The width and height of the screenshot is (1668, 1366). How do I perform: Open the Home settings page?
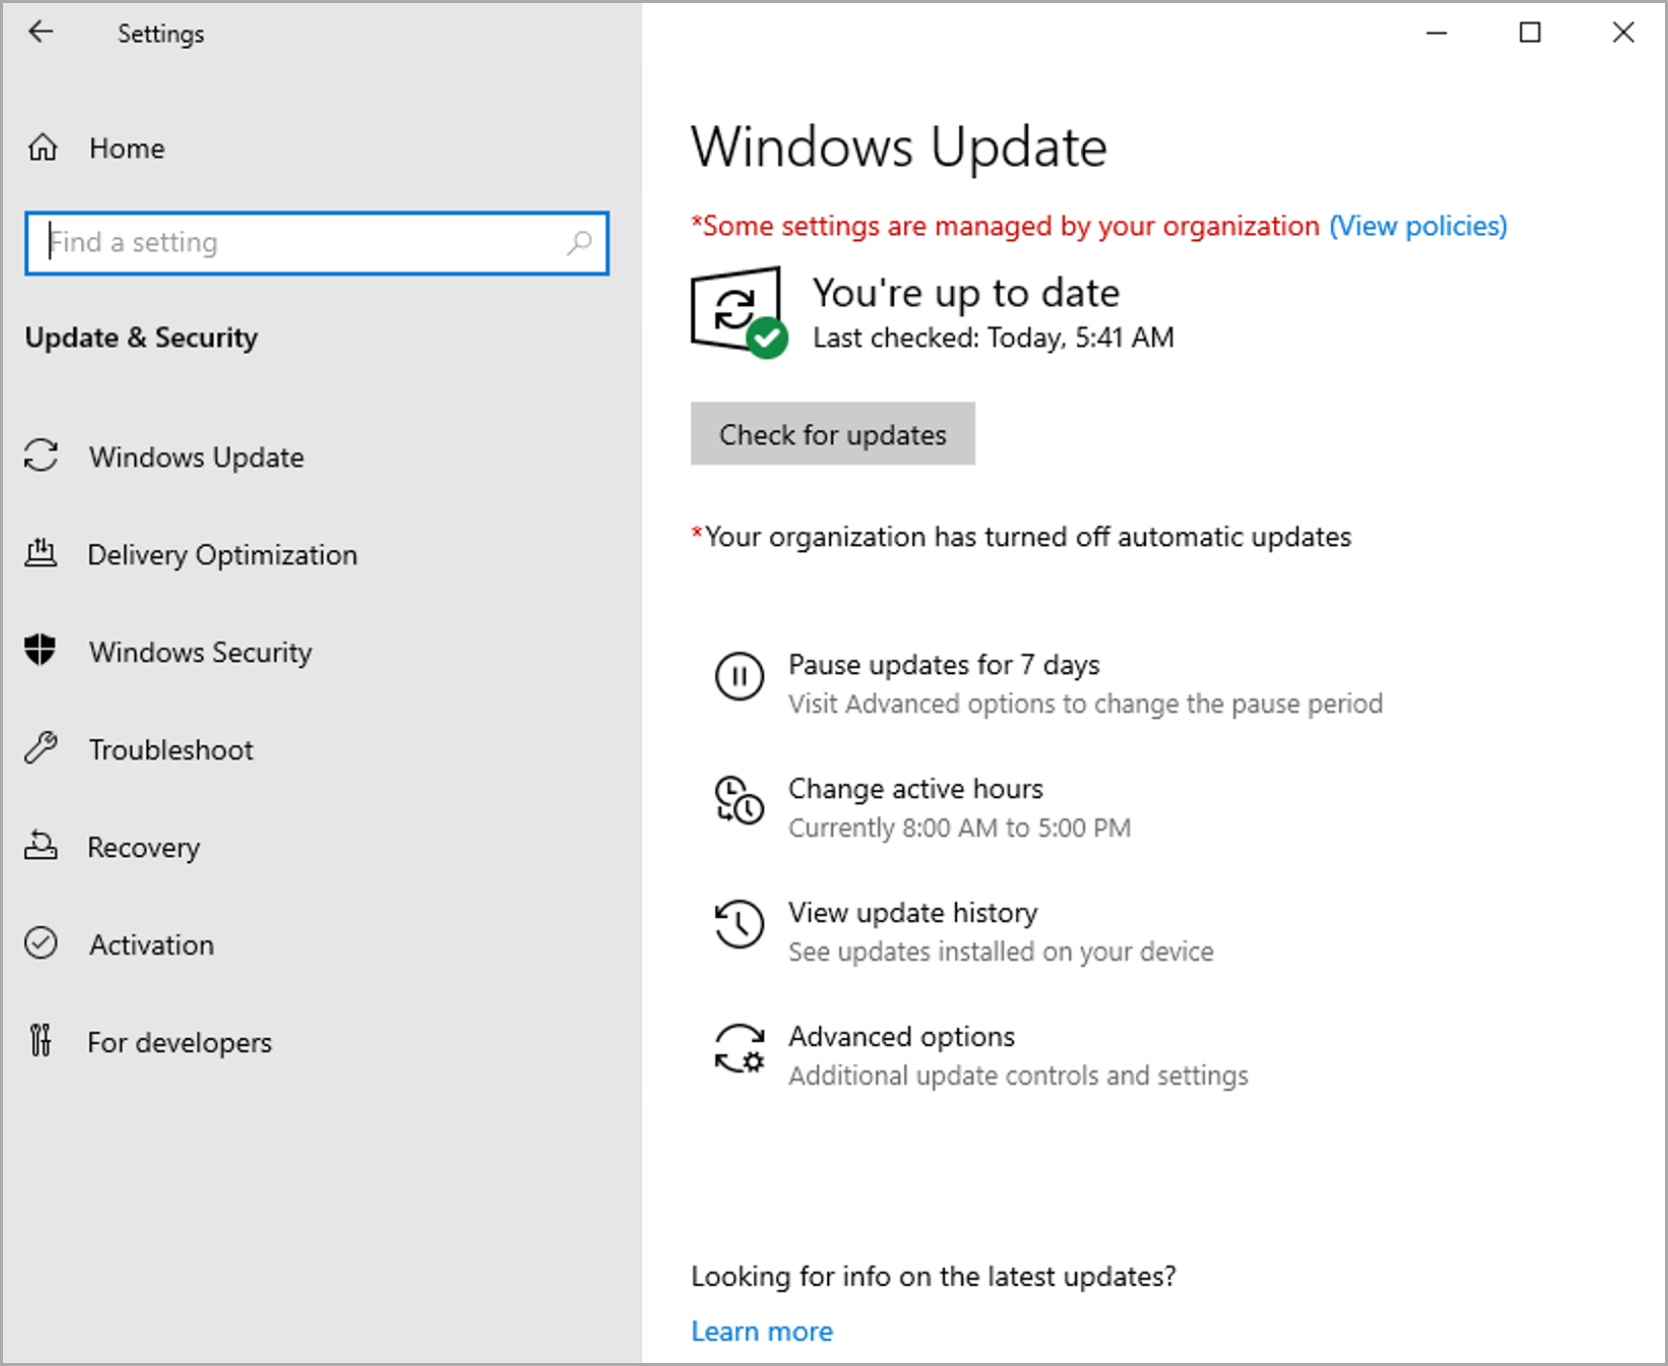pos(127,148)
